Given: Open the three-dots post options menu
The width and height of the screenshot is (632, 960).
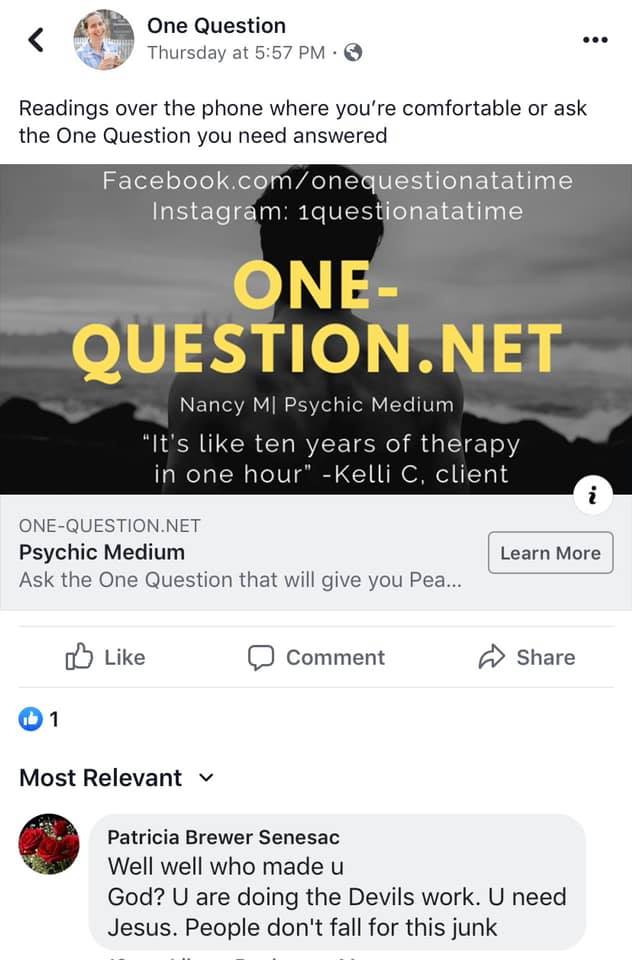Looking at the screenshot, I should 595,40.
